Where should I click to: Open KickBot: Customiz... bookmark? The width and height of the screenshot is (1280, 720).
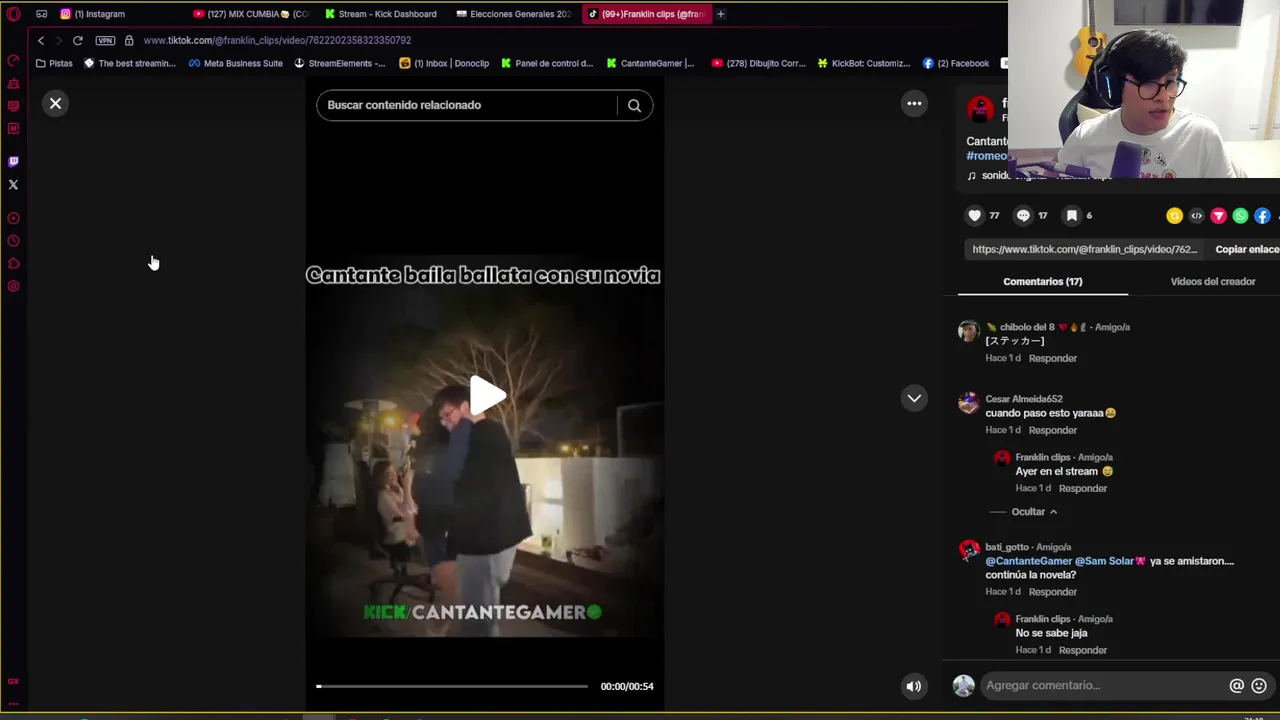[x=863, y=63]
